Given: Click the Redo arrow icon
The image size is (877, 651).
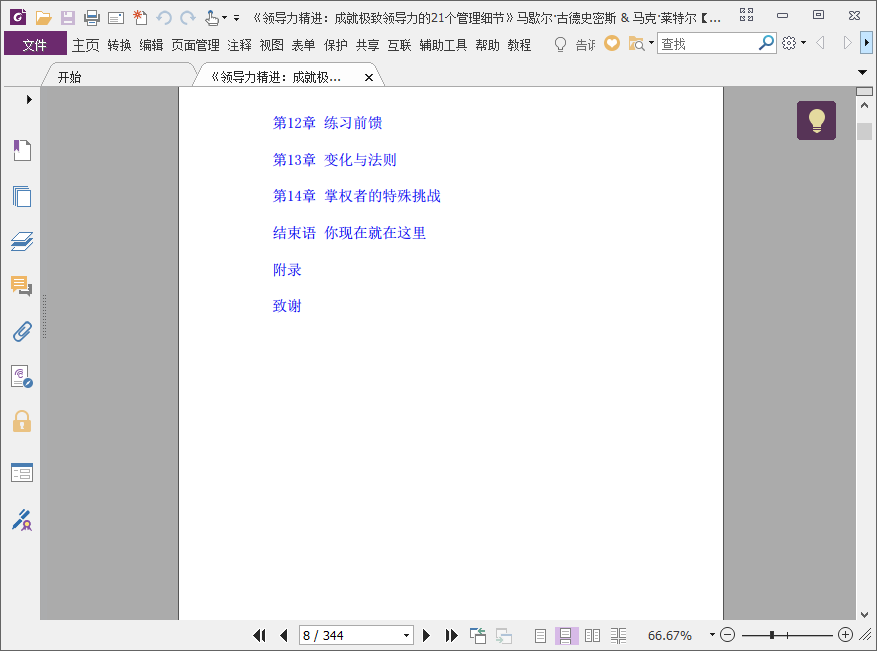Looking at the screenshot, I should (x=188, y=18).
